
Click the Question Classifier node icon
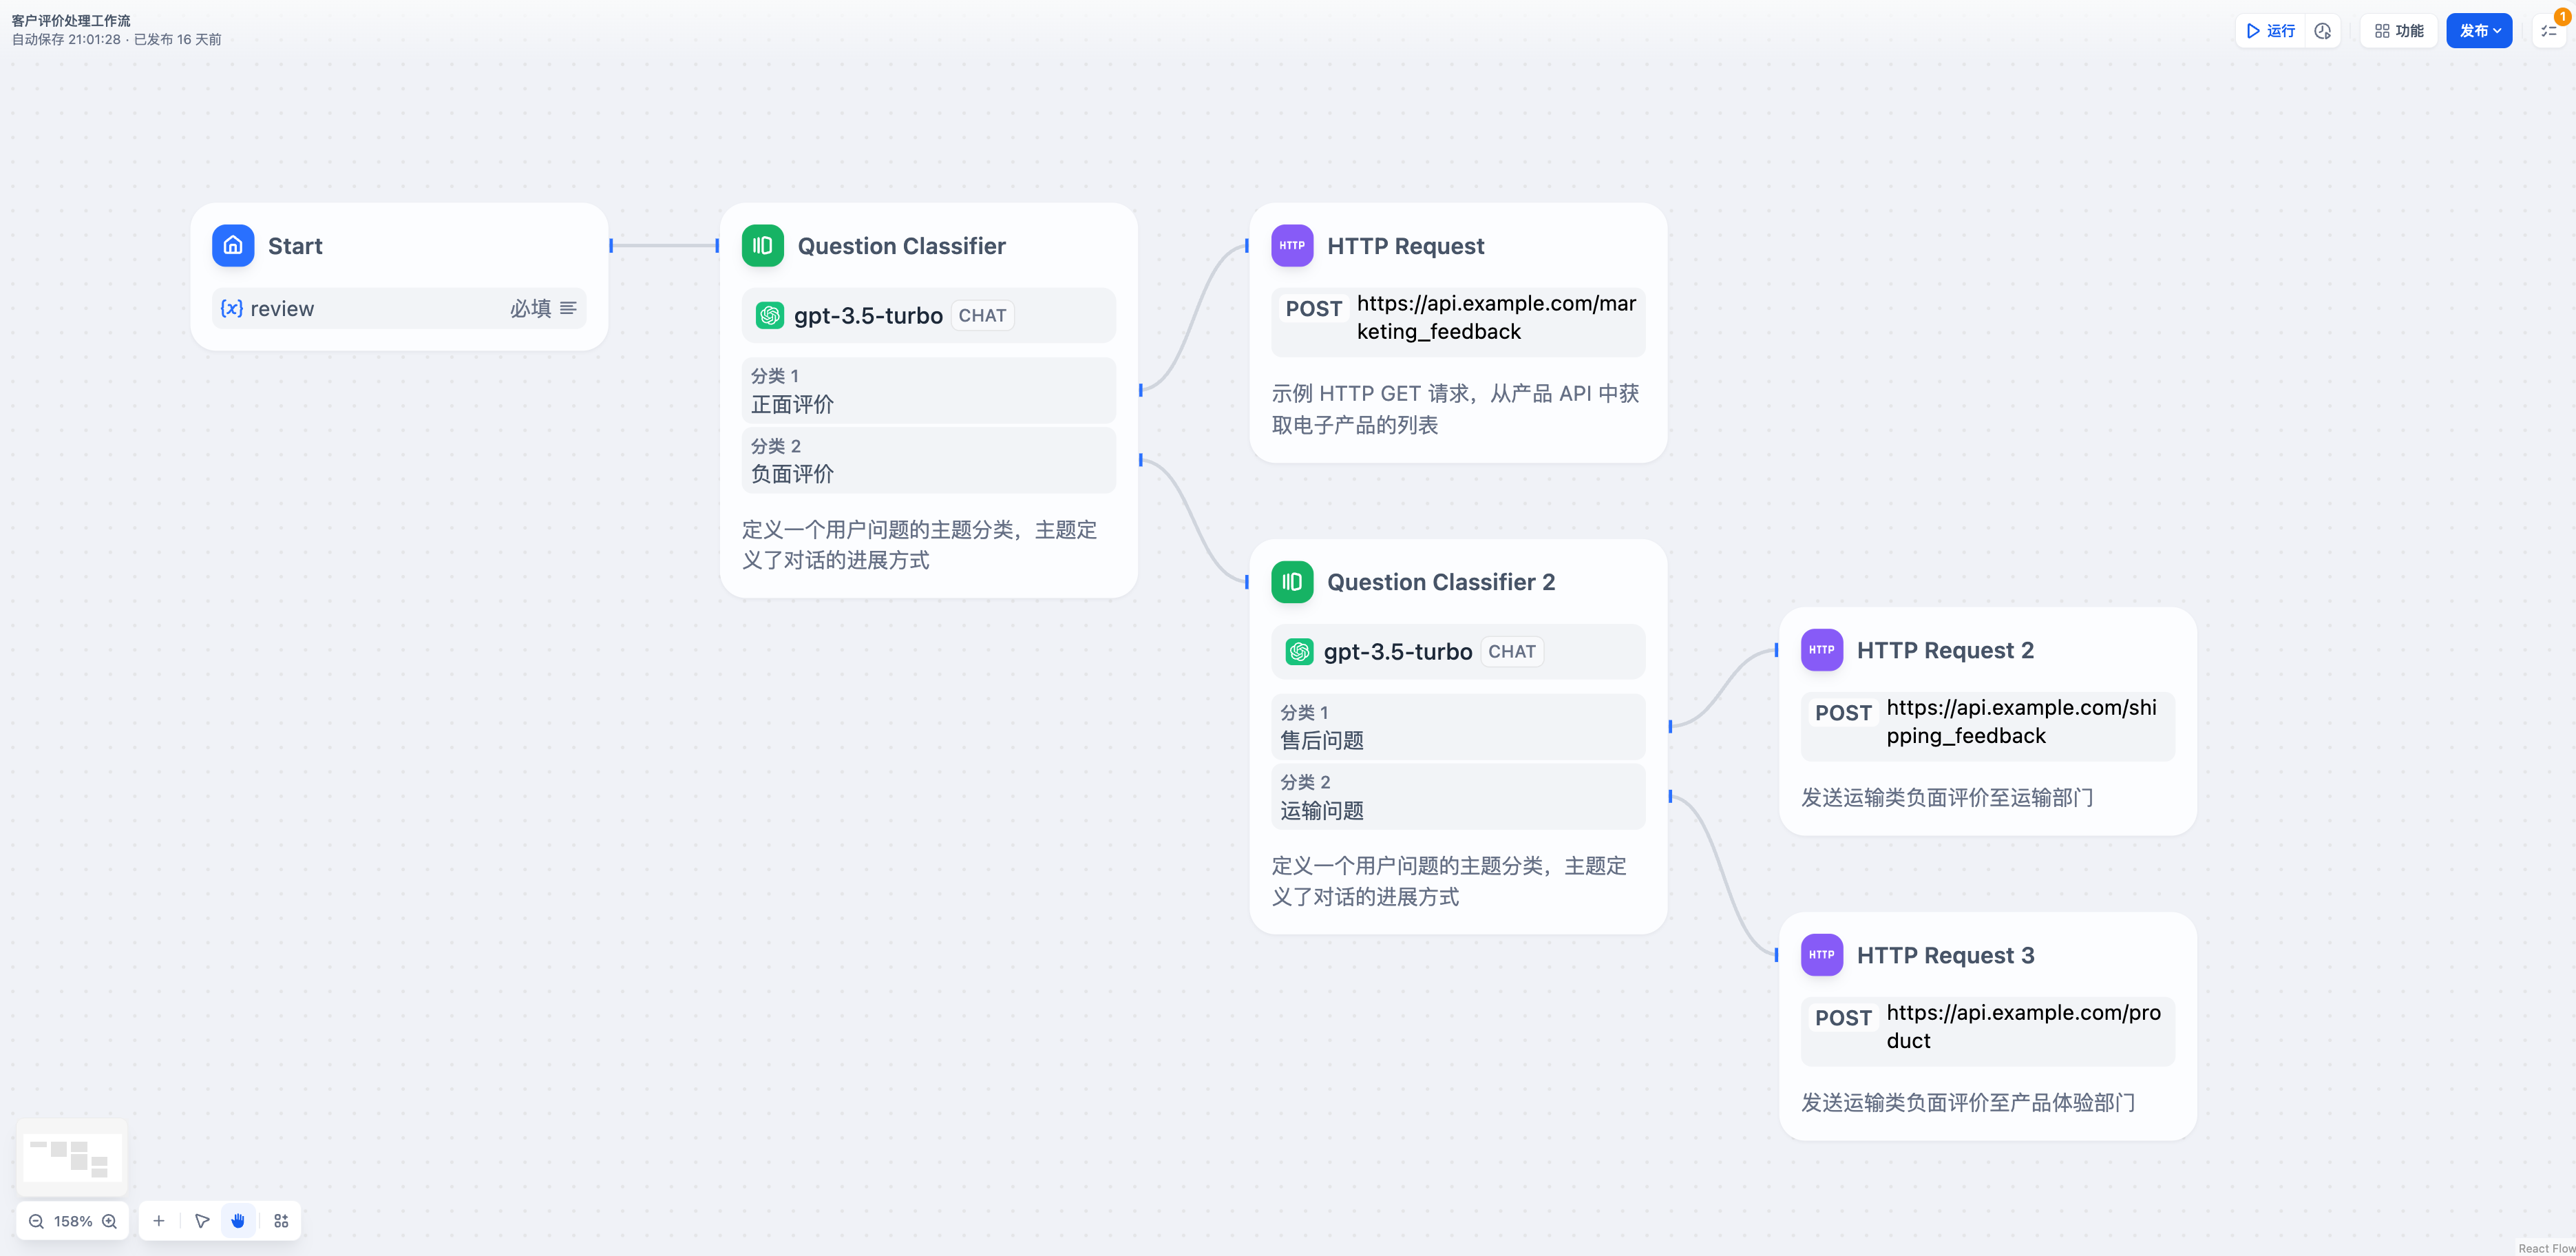[762, 245]
